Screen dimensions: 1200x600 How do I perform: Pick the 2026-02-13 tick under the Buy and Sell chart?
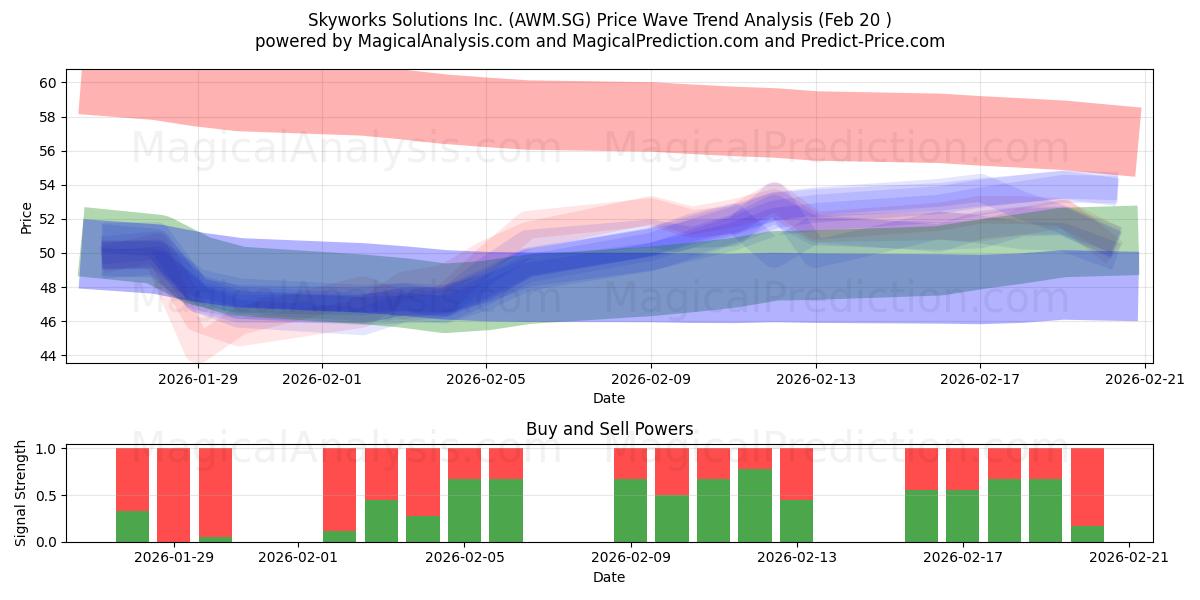coord(797,559)
